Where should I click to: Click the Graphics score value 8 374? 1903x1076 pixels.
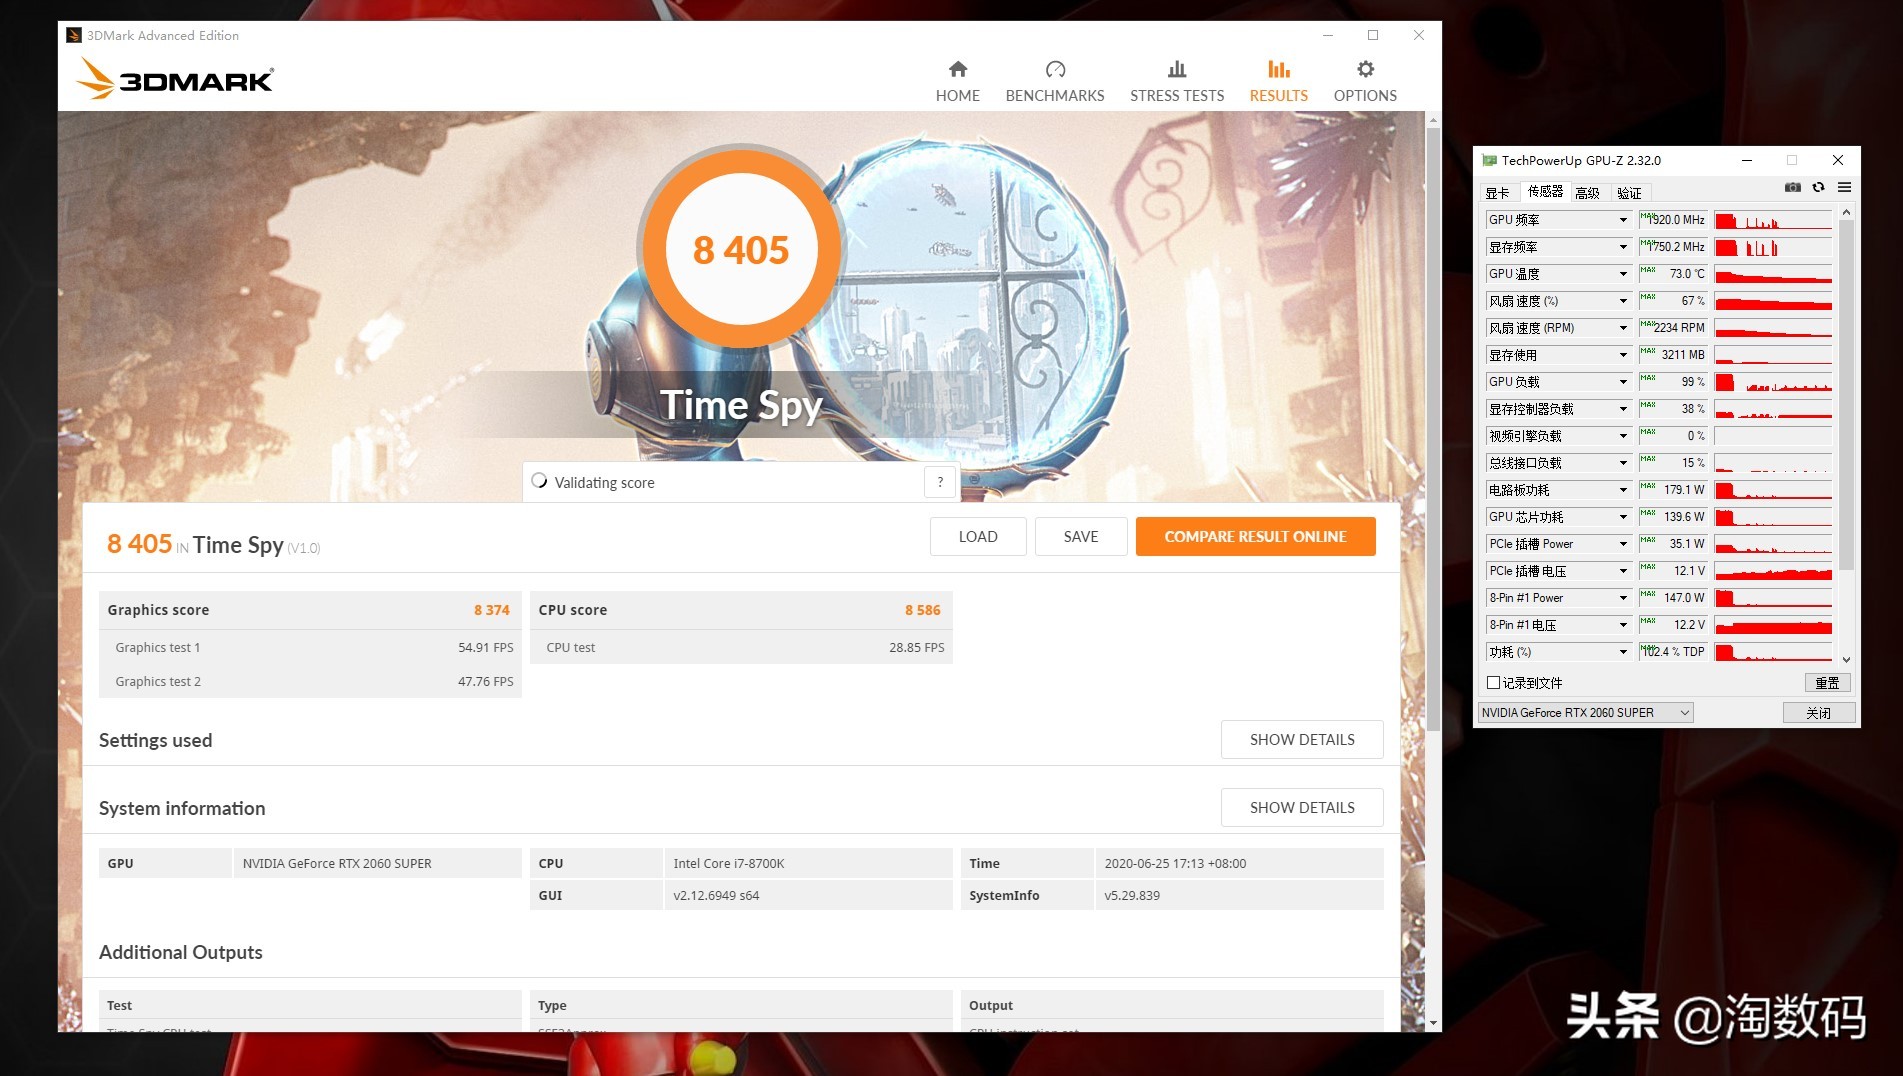click(492, 610)
